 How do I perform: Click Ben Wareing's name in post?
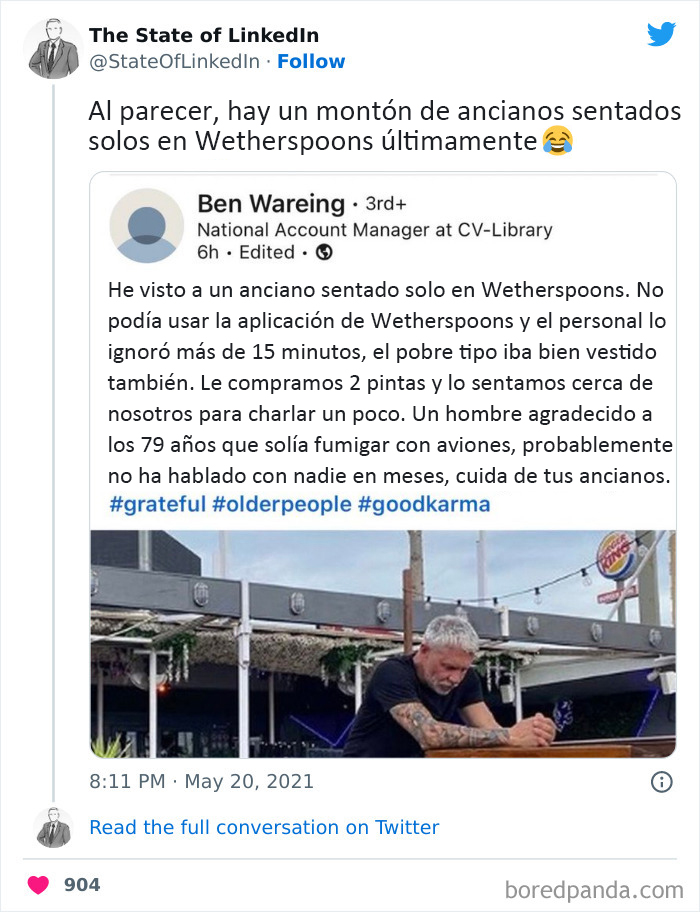272,204
